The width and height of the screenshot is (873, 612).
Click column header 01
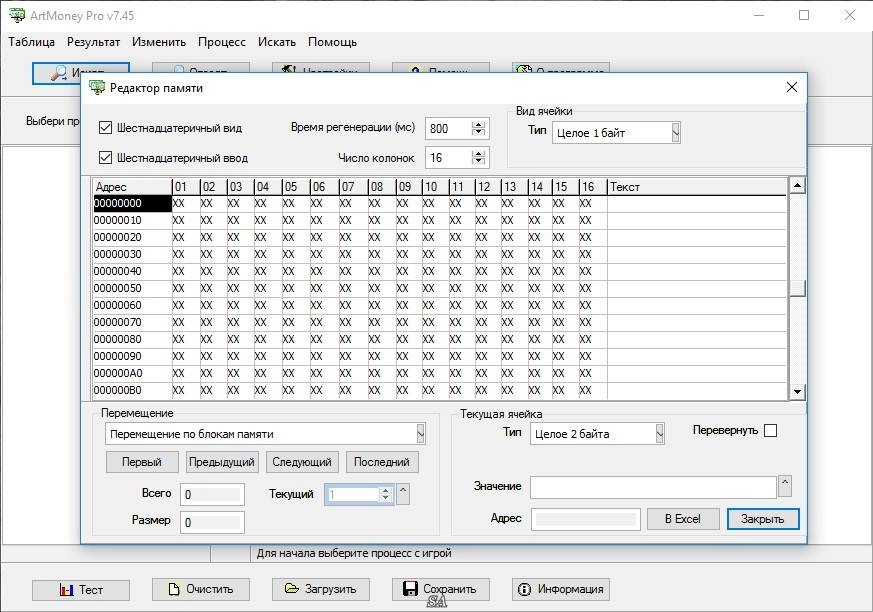pos(186,187)
